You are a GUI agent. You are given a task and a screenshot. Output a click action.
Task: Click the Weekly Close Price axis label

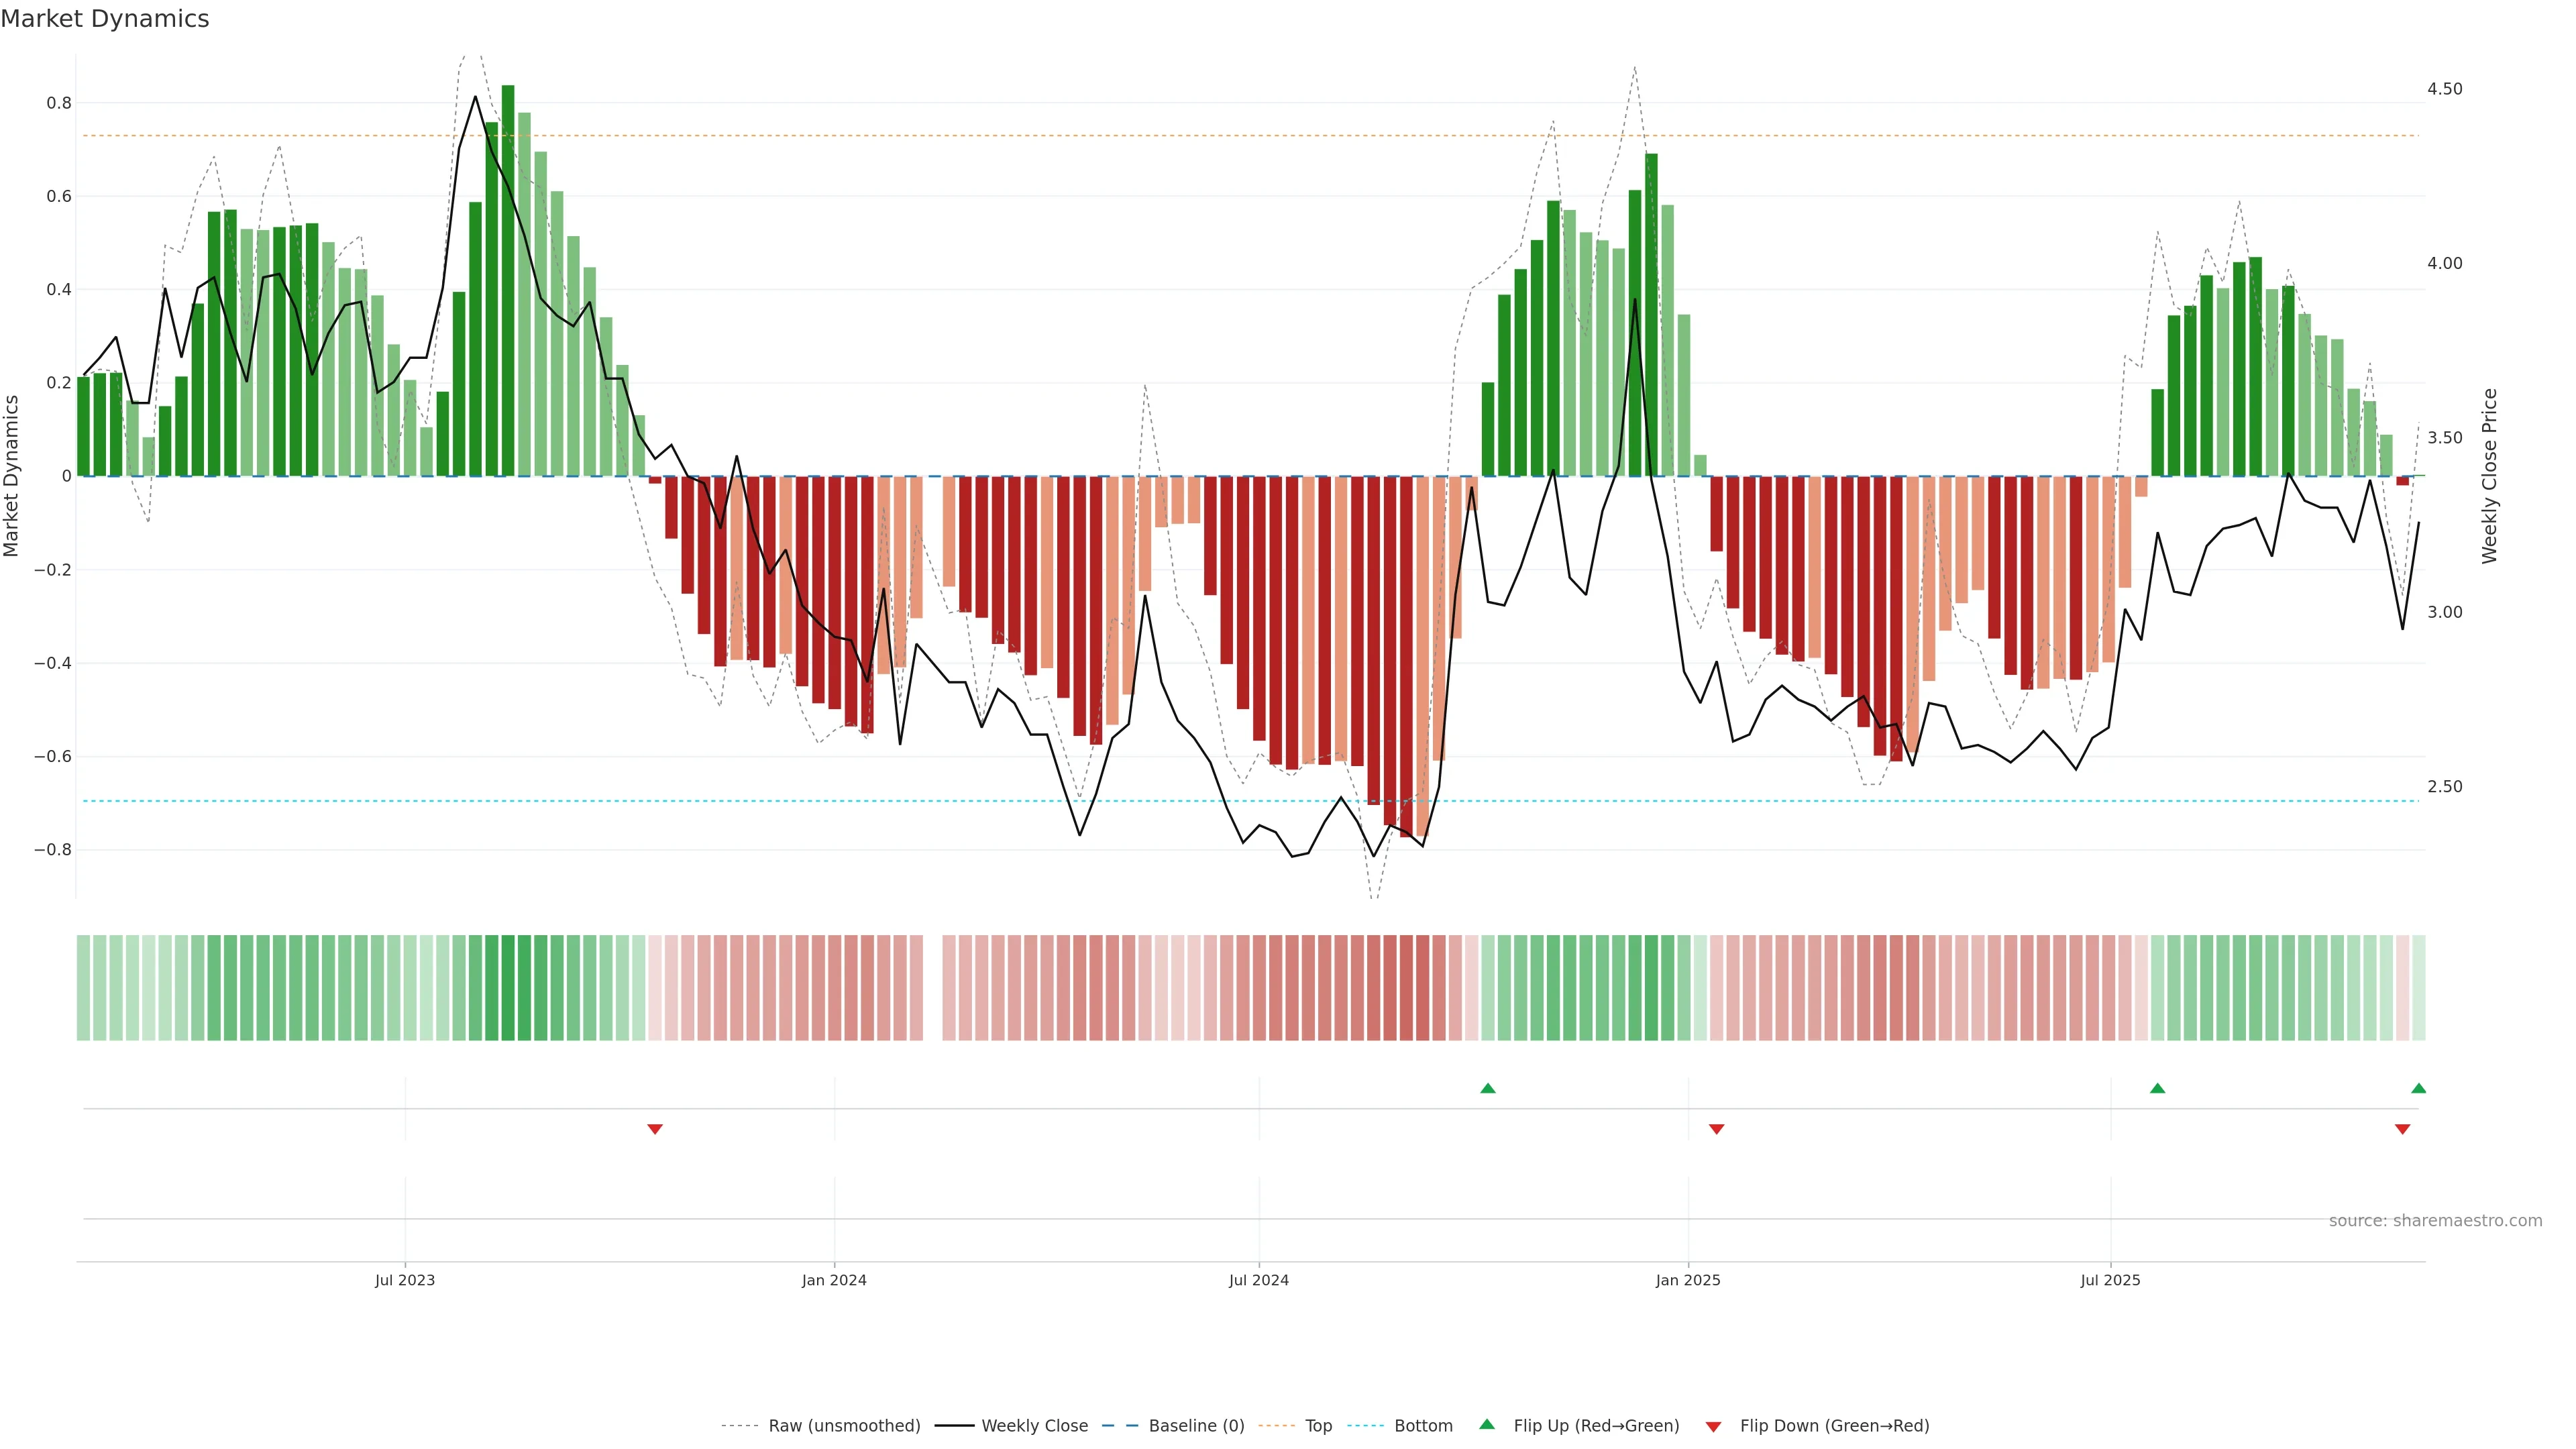(2489, 476)
